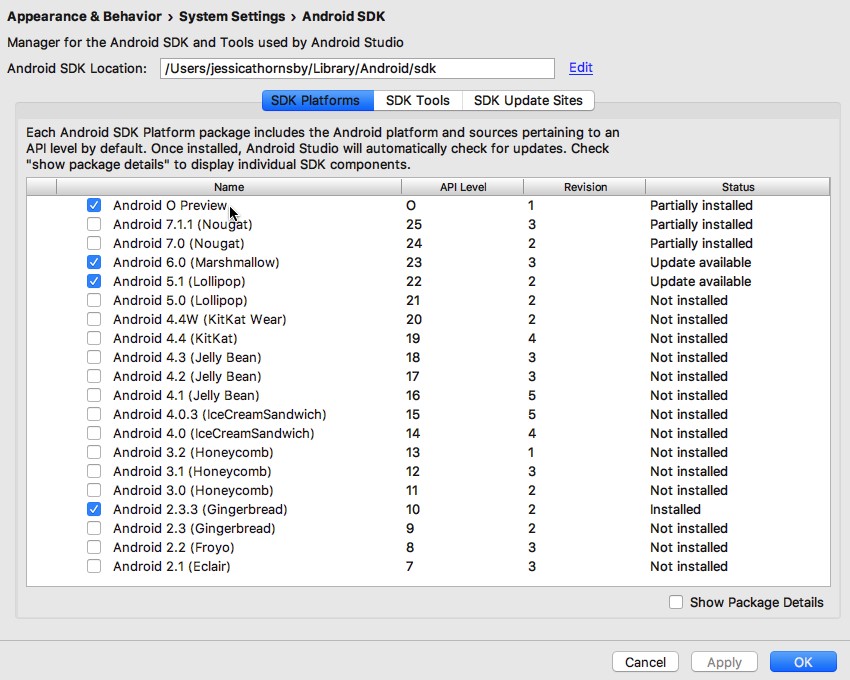850x680 pixels.
Task: Check the Android 3.0 (Honeycomb) checkbox
Action: (x=94, y=490)
